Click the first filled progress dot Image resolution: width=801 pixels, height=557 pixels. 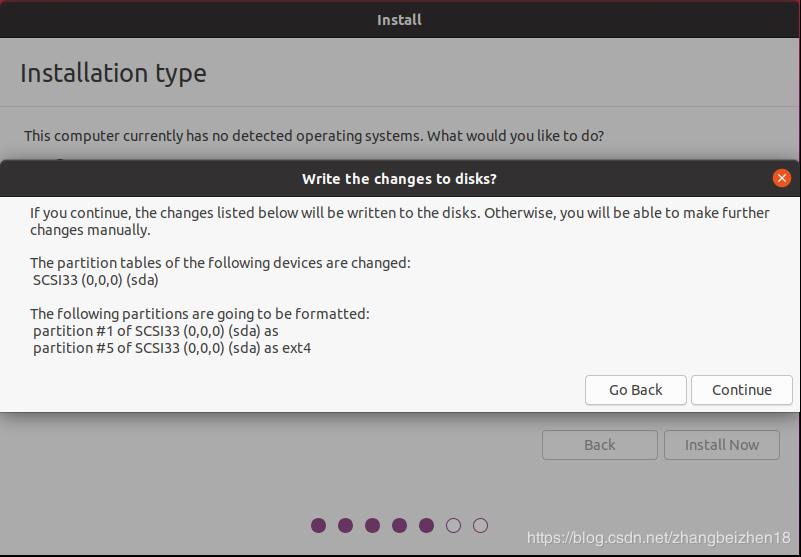point(319,525)
